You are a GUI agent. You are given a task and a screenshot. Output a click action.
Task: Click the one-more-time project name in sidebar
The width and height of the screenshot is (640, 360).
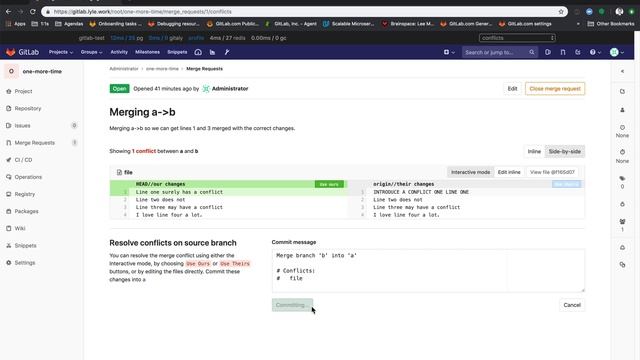(42, 71)
